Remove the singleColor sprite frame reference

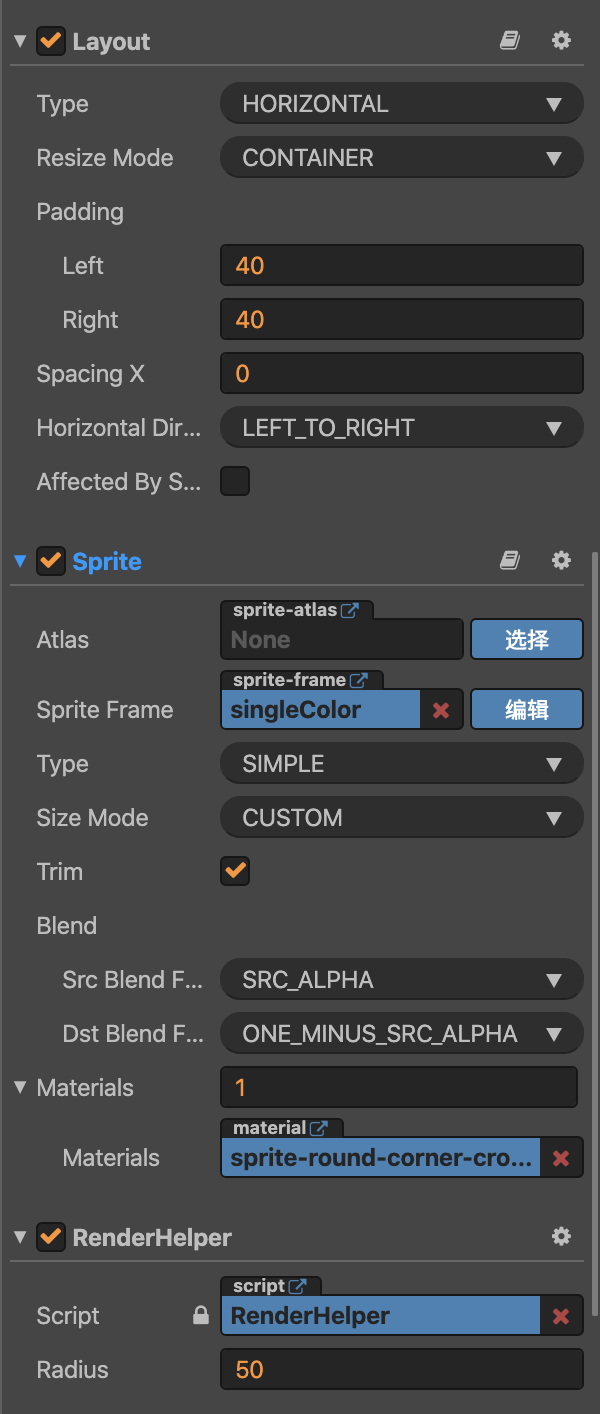[441, 711]
